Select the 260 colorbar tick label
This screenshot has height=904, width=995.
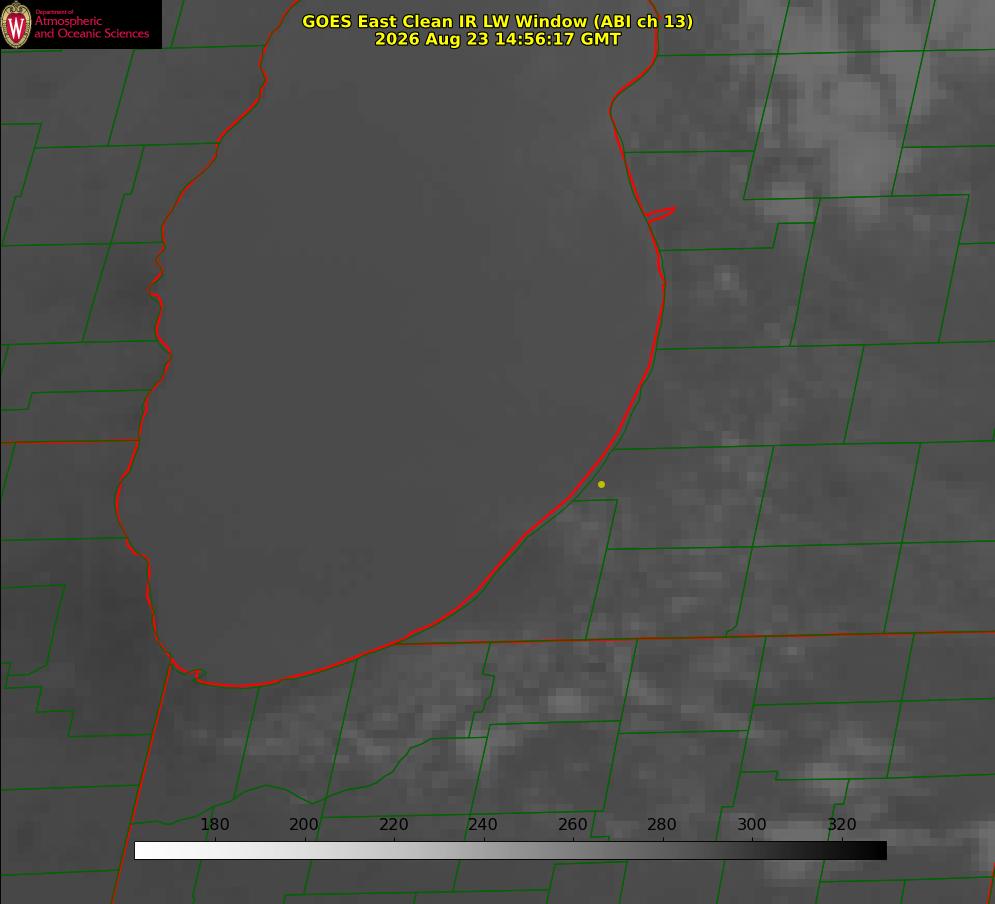572,824
